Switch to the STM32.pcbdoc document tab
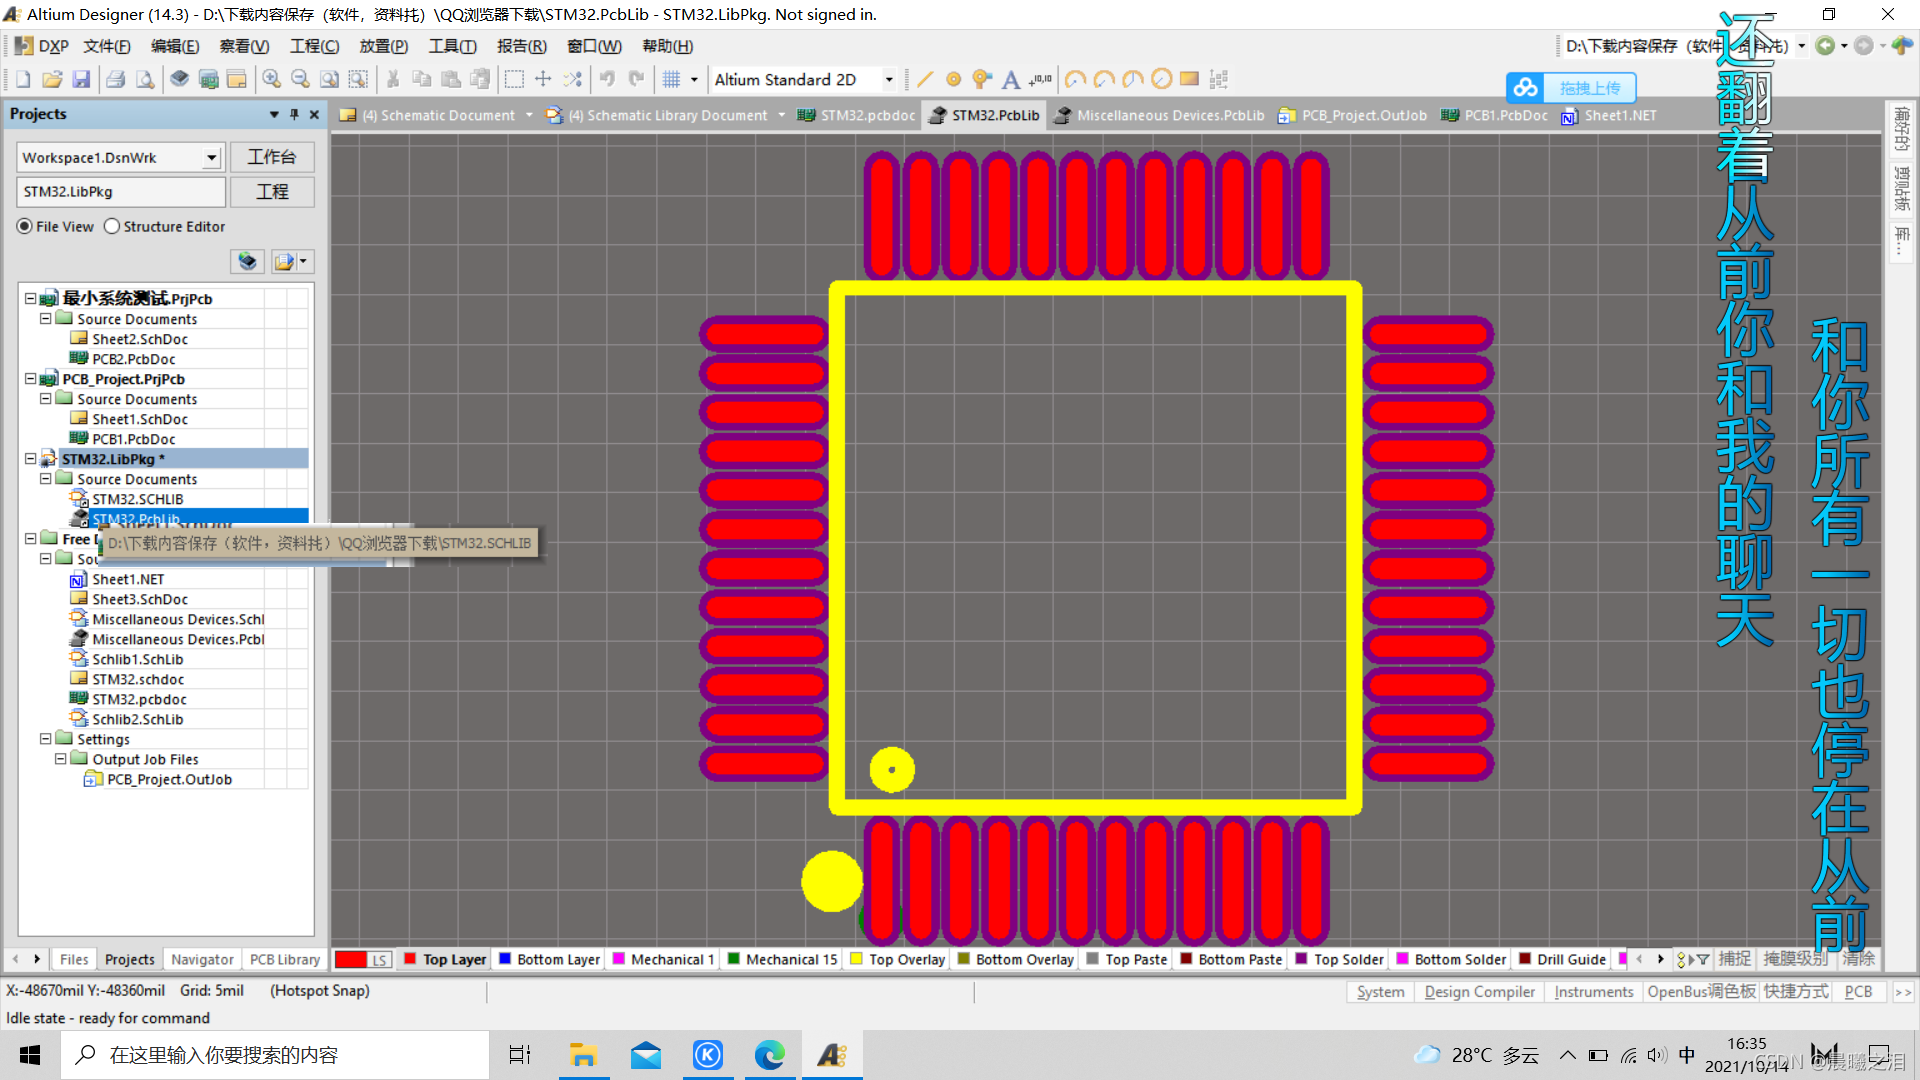Viewport: 1920px width, 1080px height. click(866, 116)
